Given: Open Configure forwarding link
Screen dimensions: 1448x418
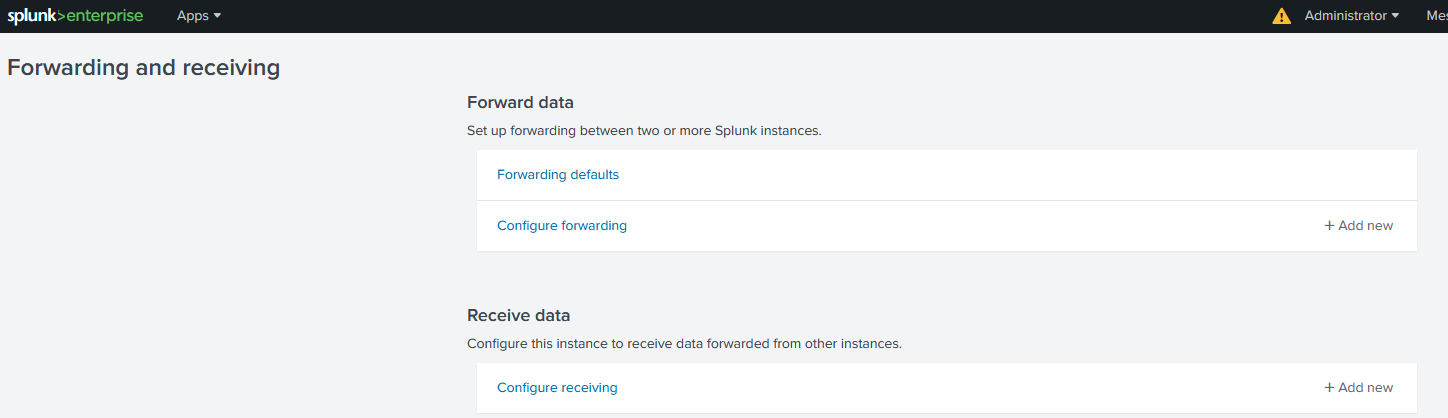Looking at the screenshot, I should [x=561, y=226].
